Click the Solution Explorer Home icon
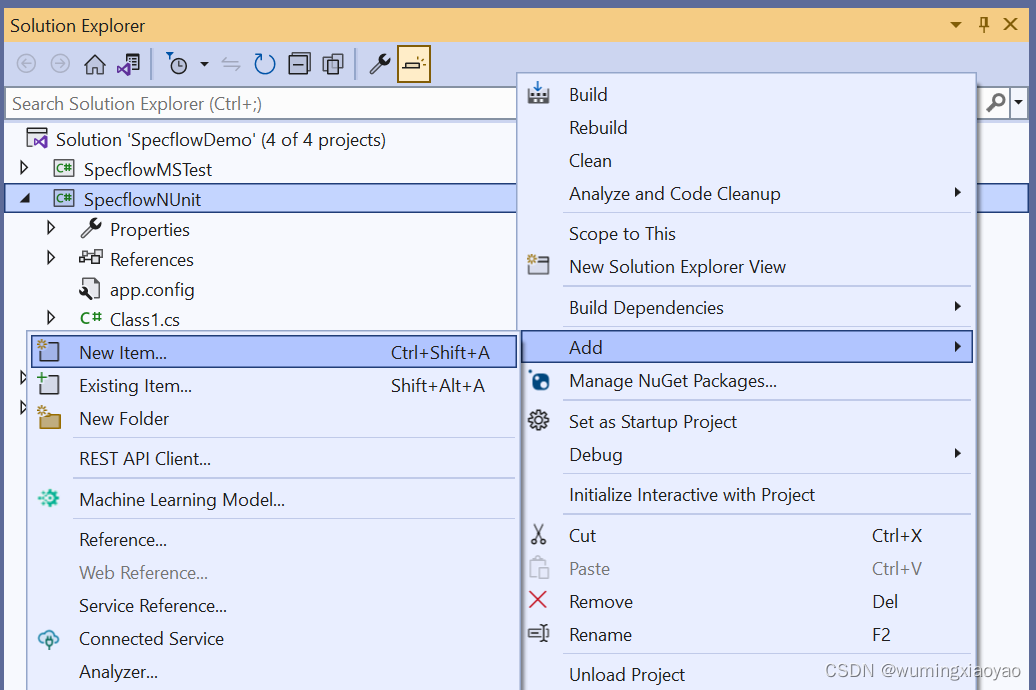This screenshot has width=1036, height=690. click(x=93, y=63)
